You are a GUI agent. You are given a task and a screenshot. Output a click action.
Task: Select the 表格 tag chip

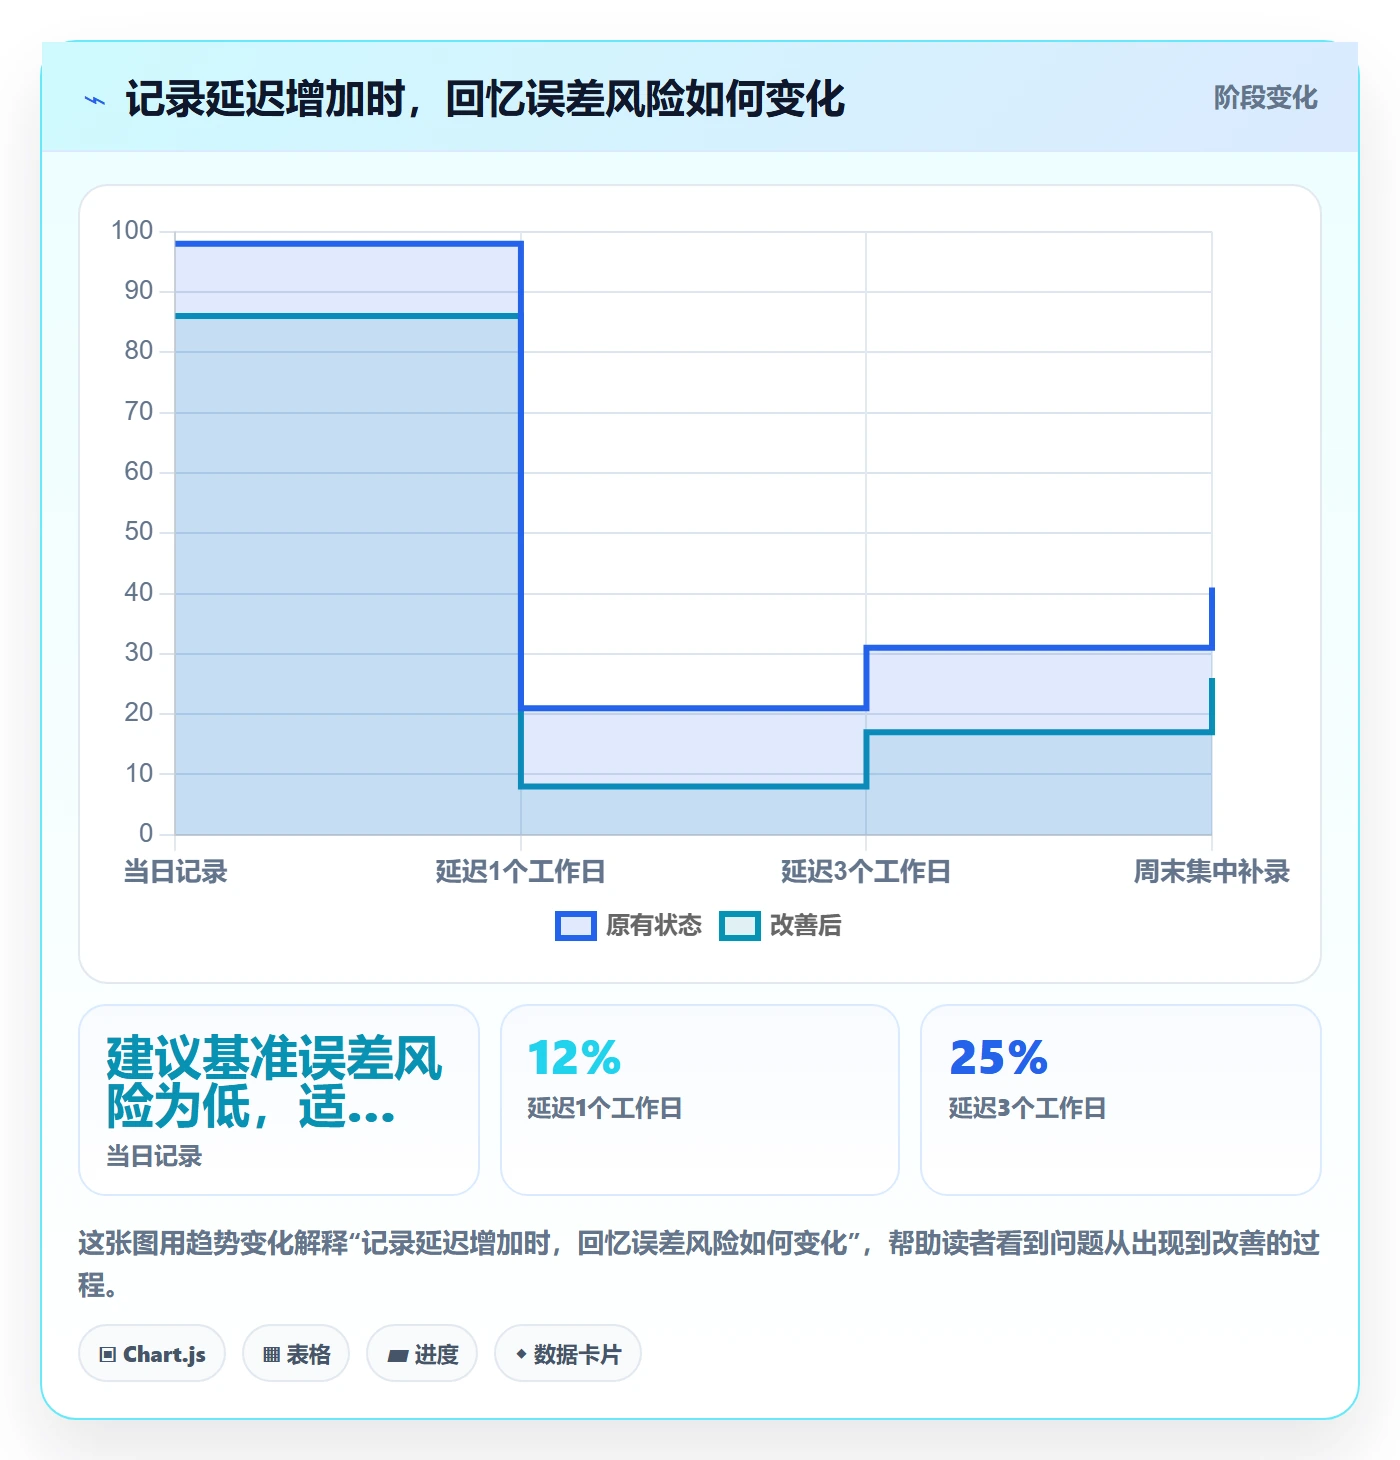[x=296, y=1354]
